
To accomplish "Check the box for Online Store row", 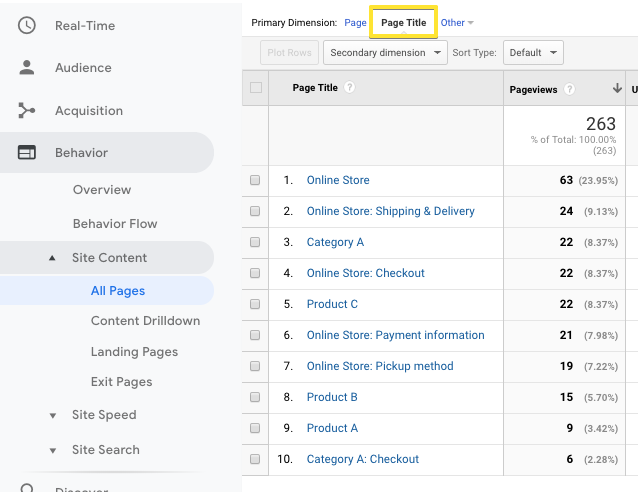I will [x=255, y=181].
